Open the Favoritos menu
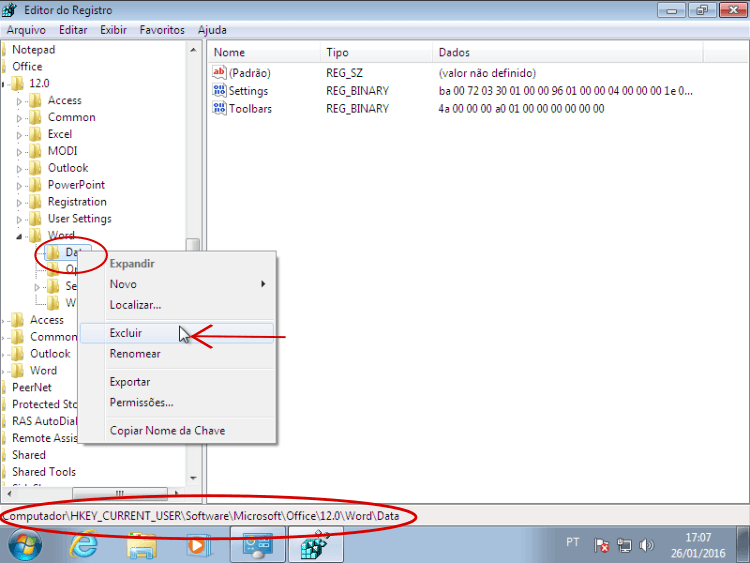This screenshot has width=750, height=563. pyautogui.click(x=162, y=30)
